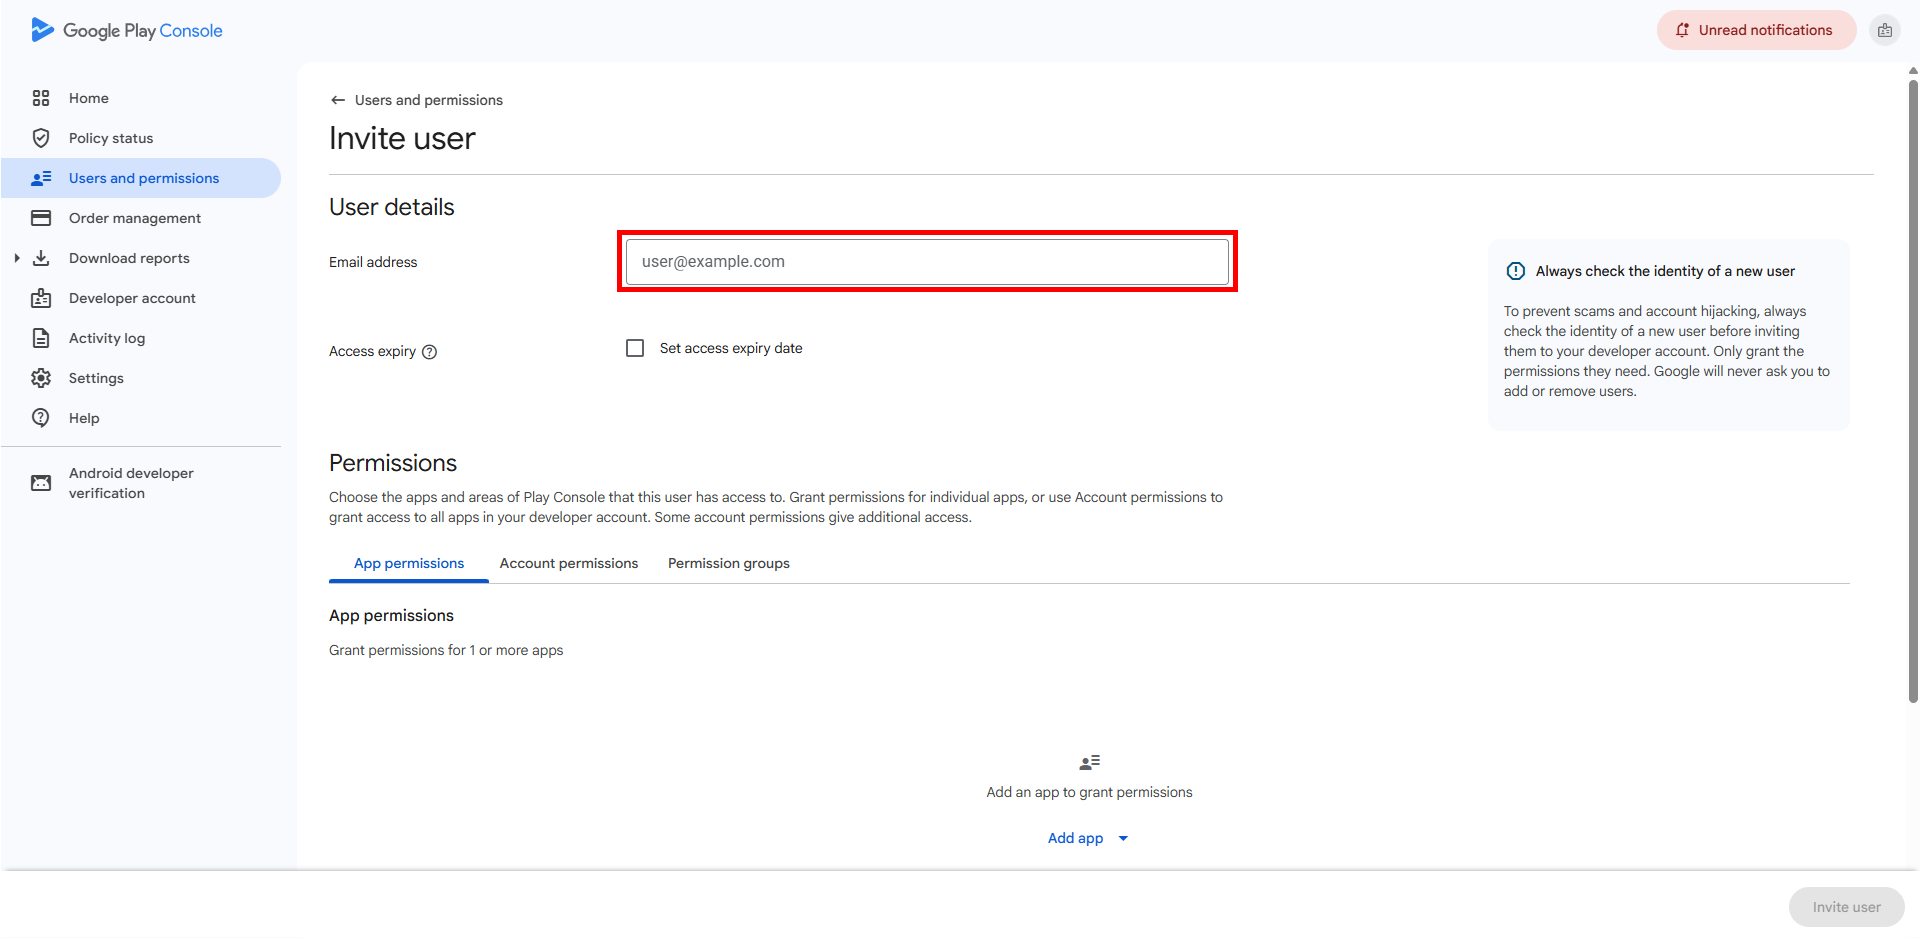Click the Google Play Console logo

click(127, 30)
